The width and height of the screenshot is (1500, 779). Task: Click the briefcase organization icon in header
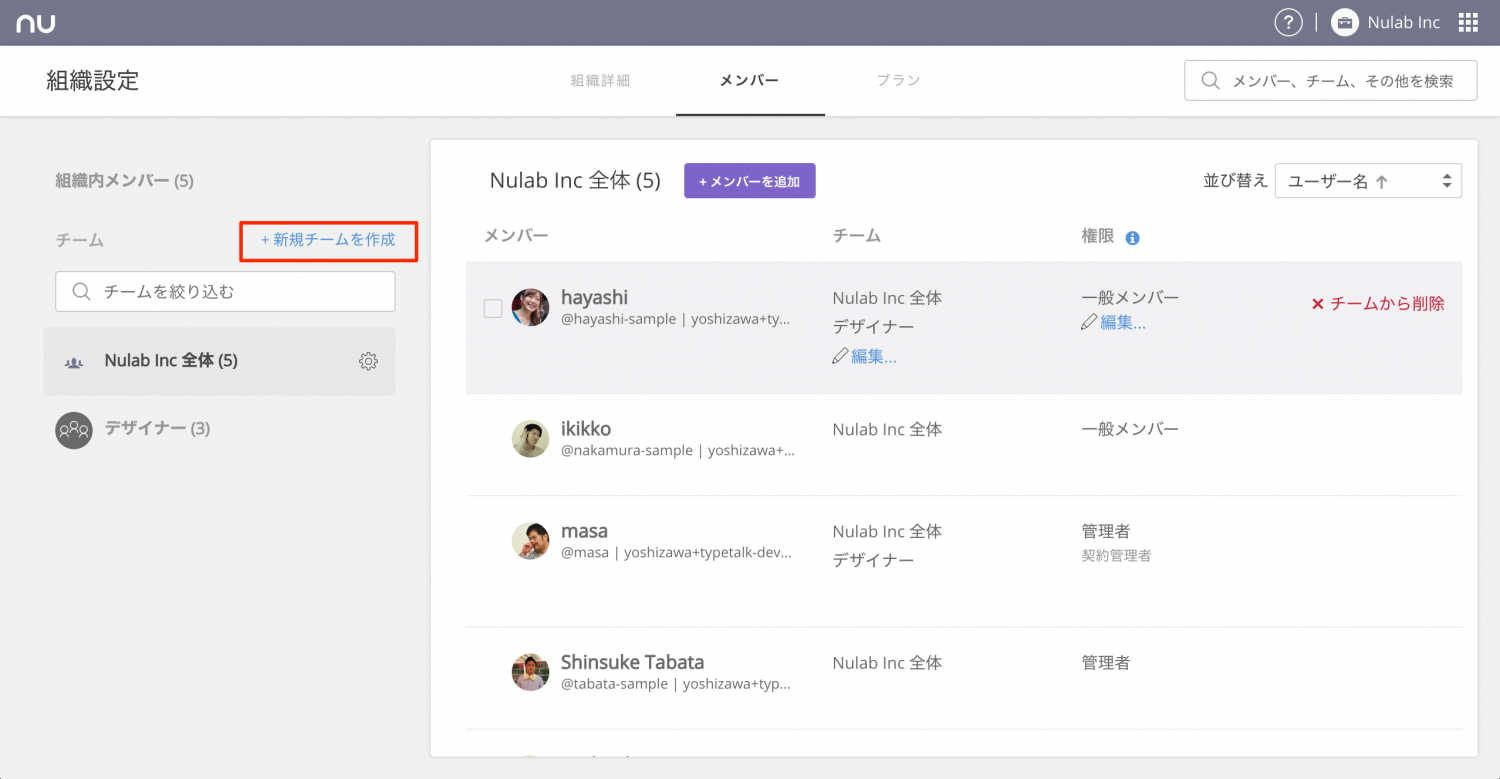pos(1345,23)
